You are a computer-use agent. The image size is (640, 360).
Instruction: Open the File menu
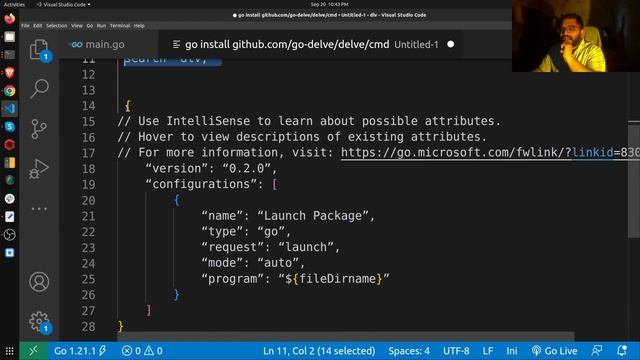click(25, 26)
